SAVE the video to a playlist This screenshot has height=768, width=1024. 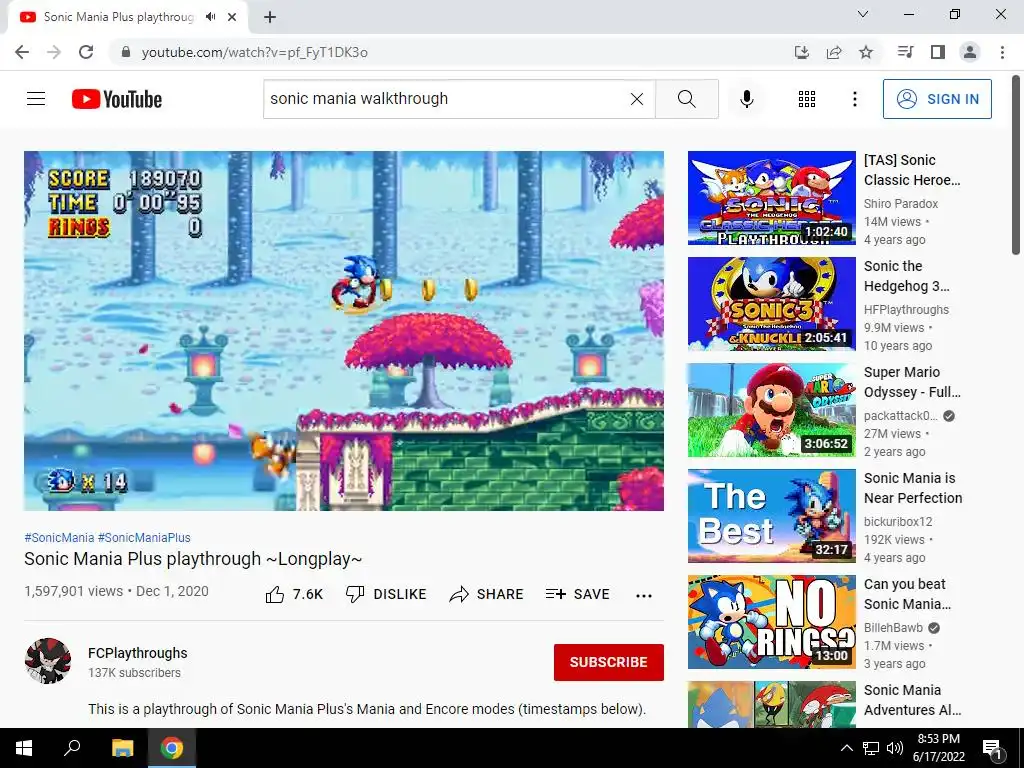(577, 594)
